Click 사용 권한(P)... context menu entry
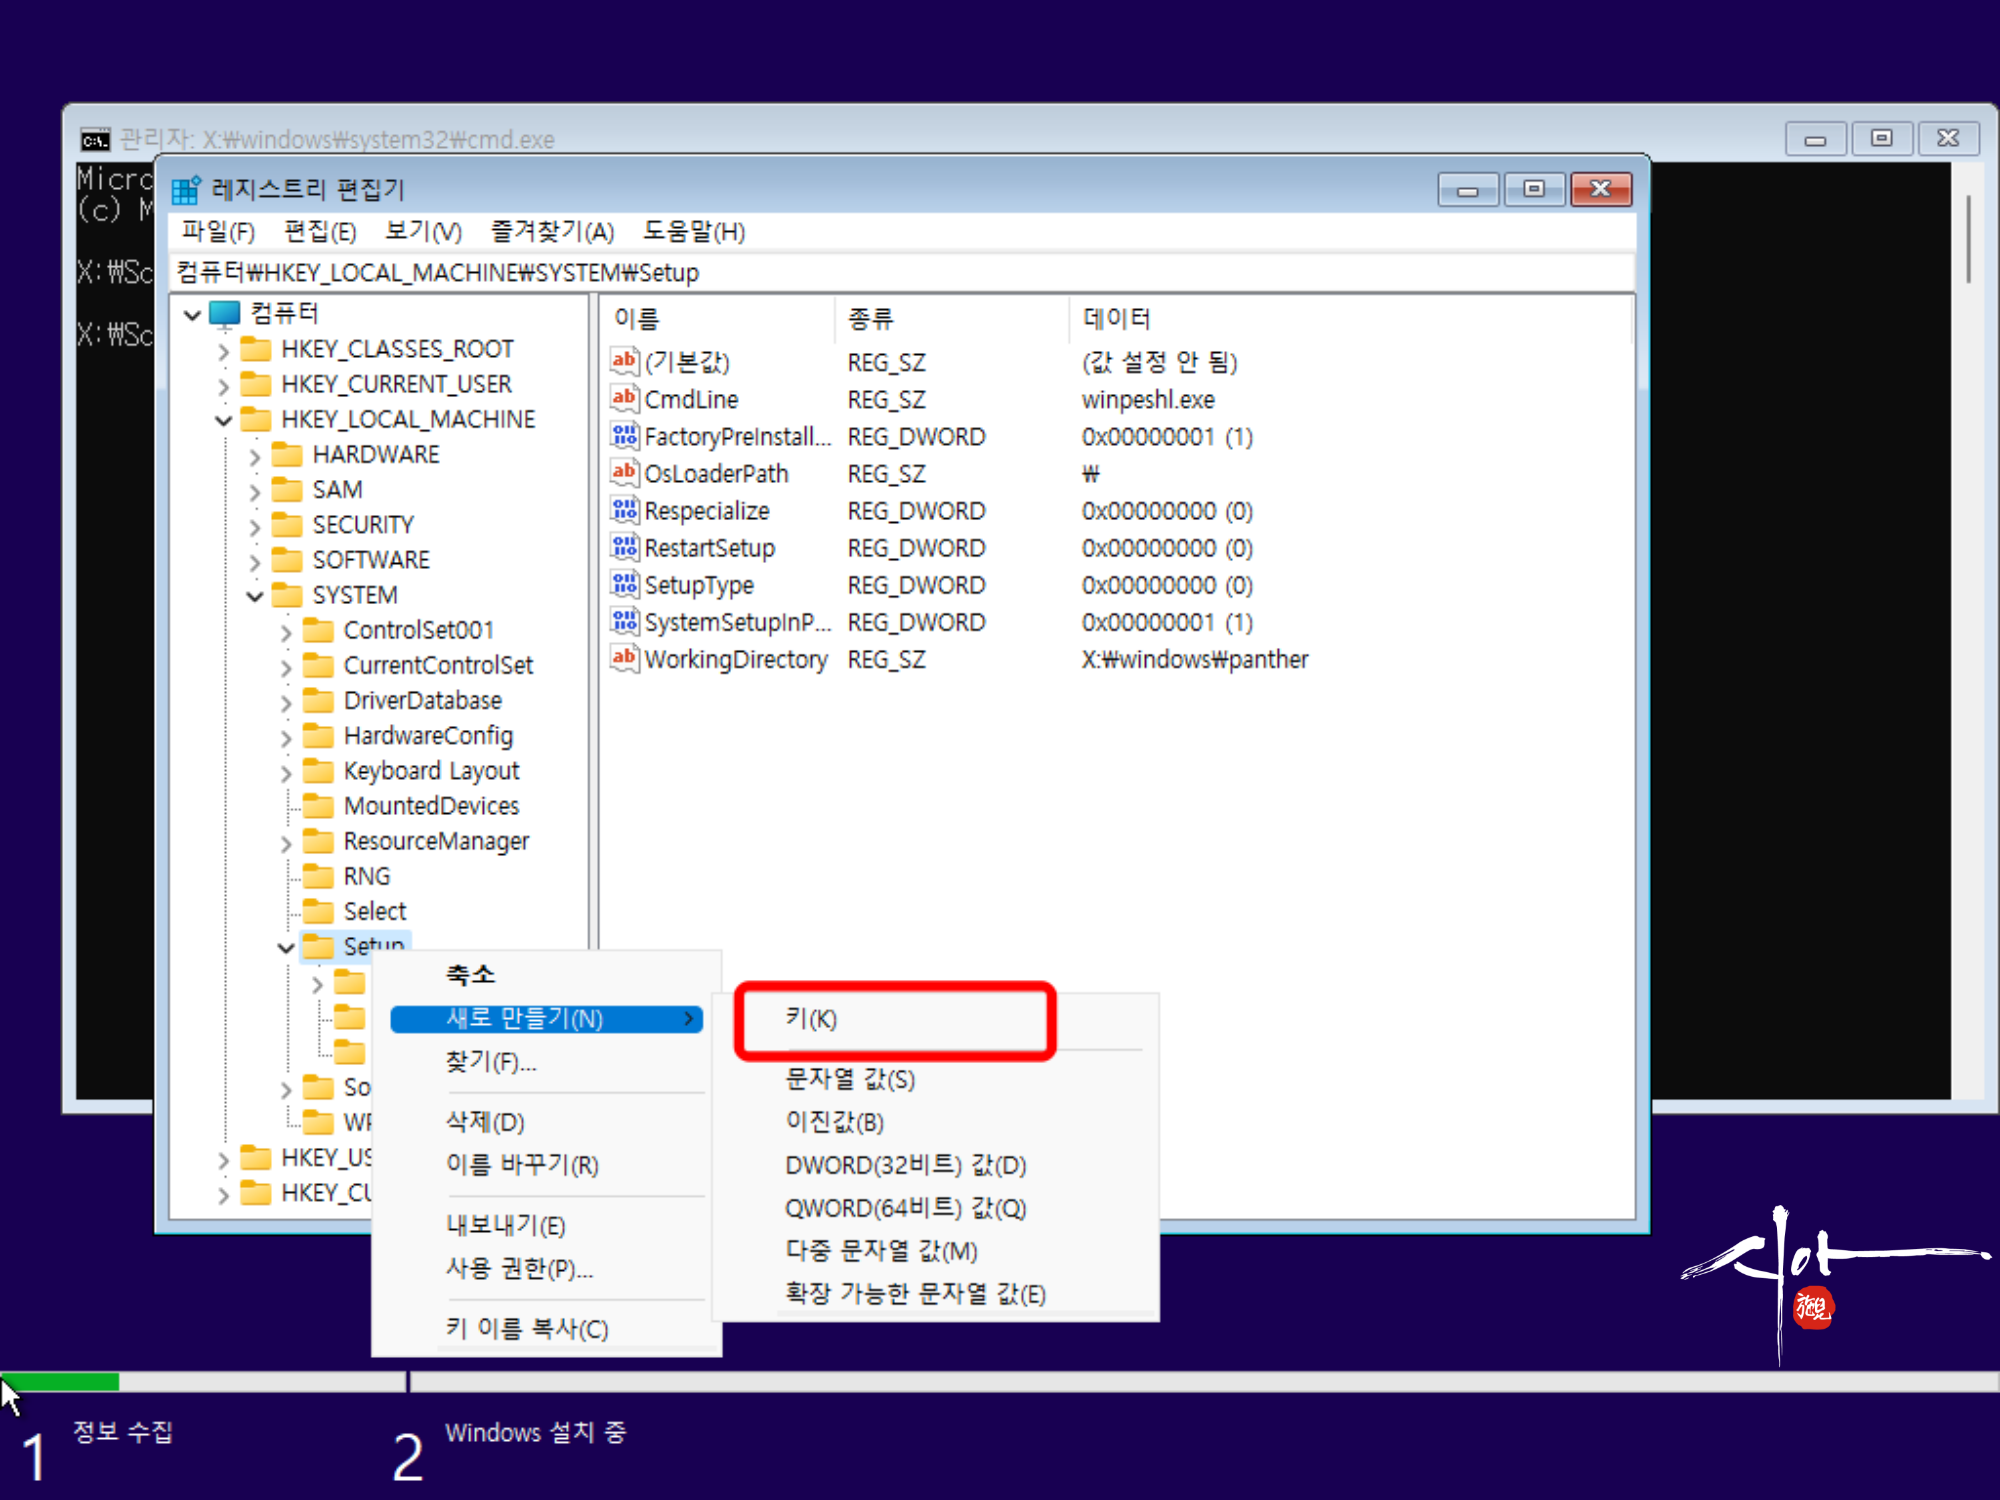This screenshot has height=1500, width=2000. tap(519, 1269)
